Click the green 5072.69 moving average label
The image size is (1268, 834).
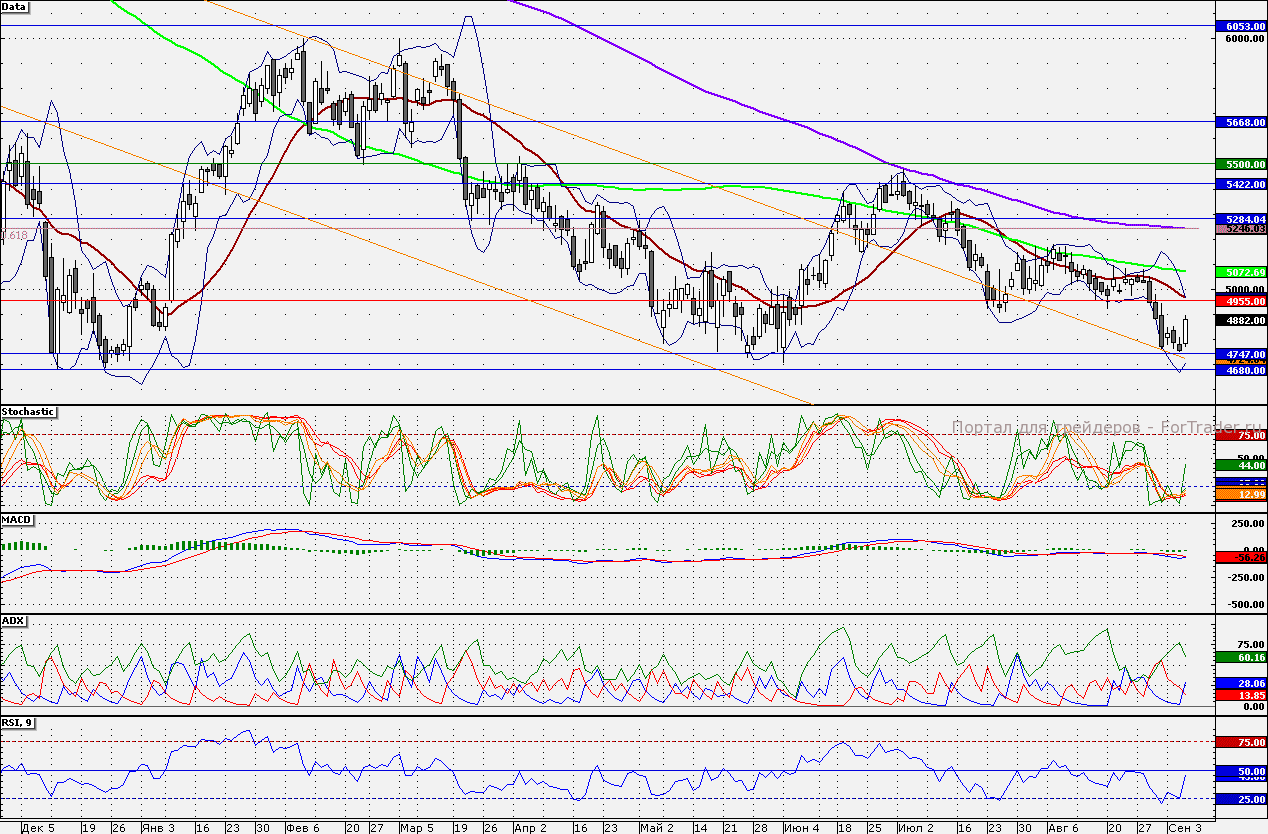click(x=1240, y=272)
